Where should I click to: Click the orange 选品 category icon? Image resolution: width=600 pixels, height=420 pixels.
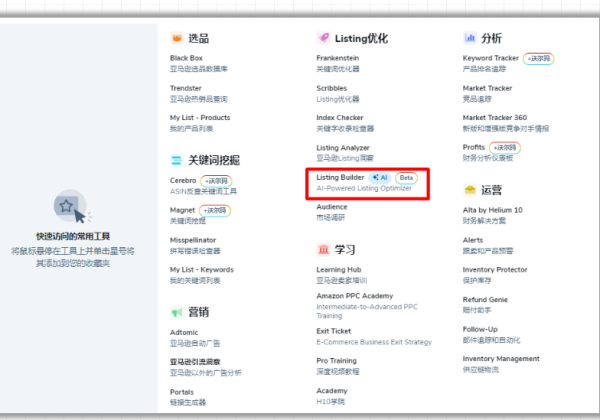pyautogui.click(x=177, y=38)
